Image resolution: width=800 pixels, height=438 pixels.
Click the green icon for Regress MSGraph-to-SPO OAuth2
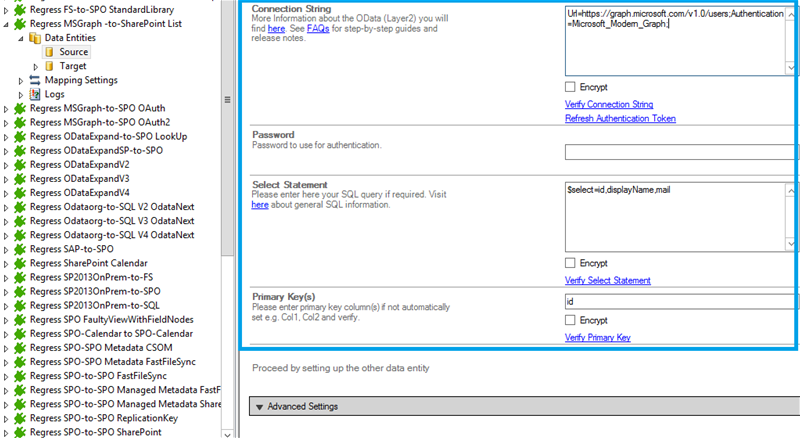[20, 122]
